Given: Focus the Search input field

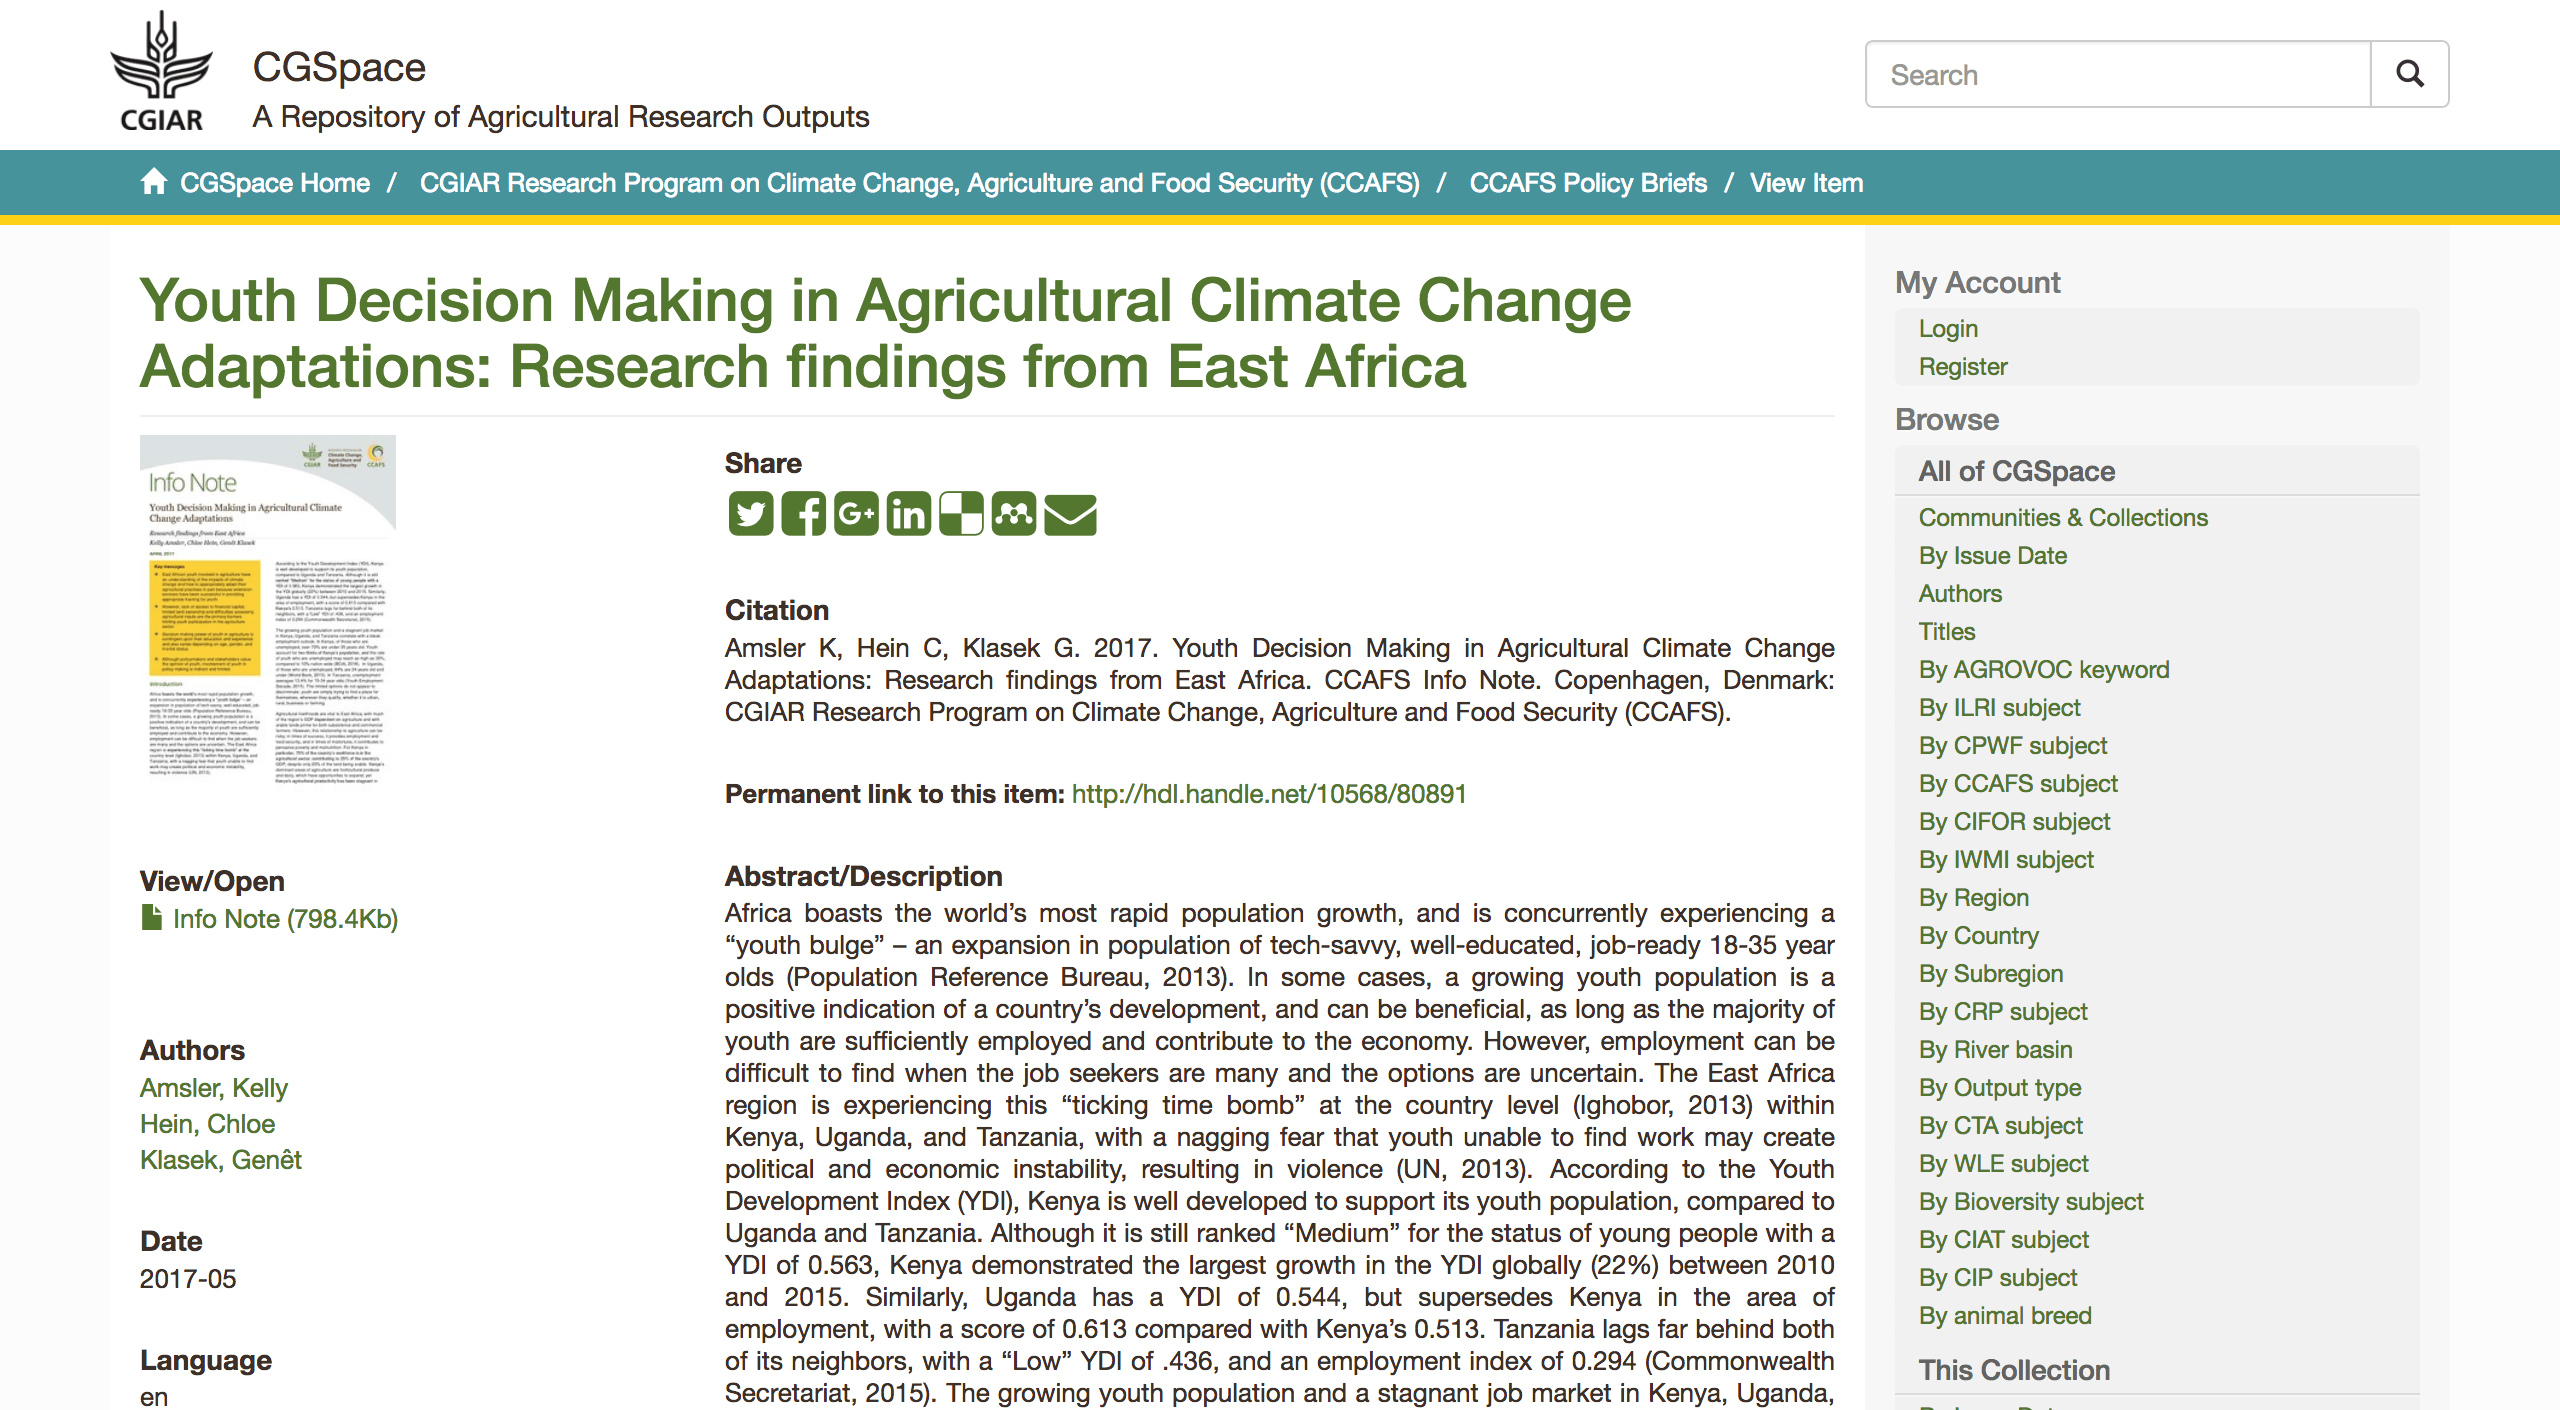Looking at the screenshot, I should point(2118,74).
